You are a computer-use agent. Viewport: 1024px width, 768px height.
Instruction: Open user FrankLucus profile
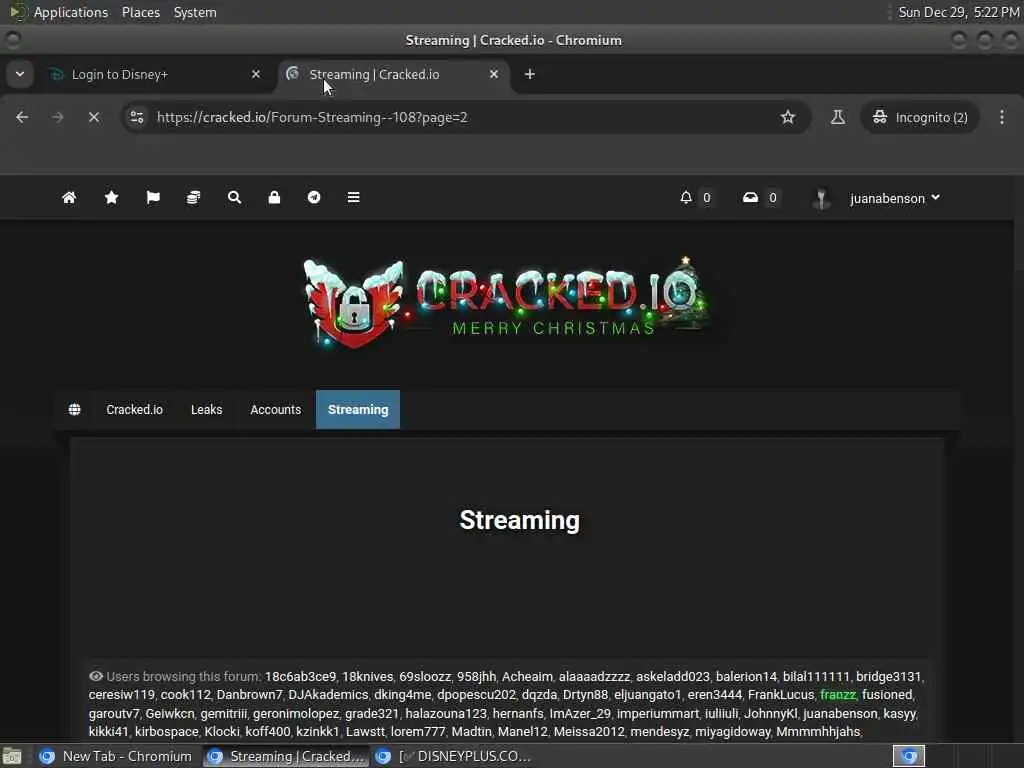[x=781, y=695]
